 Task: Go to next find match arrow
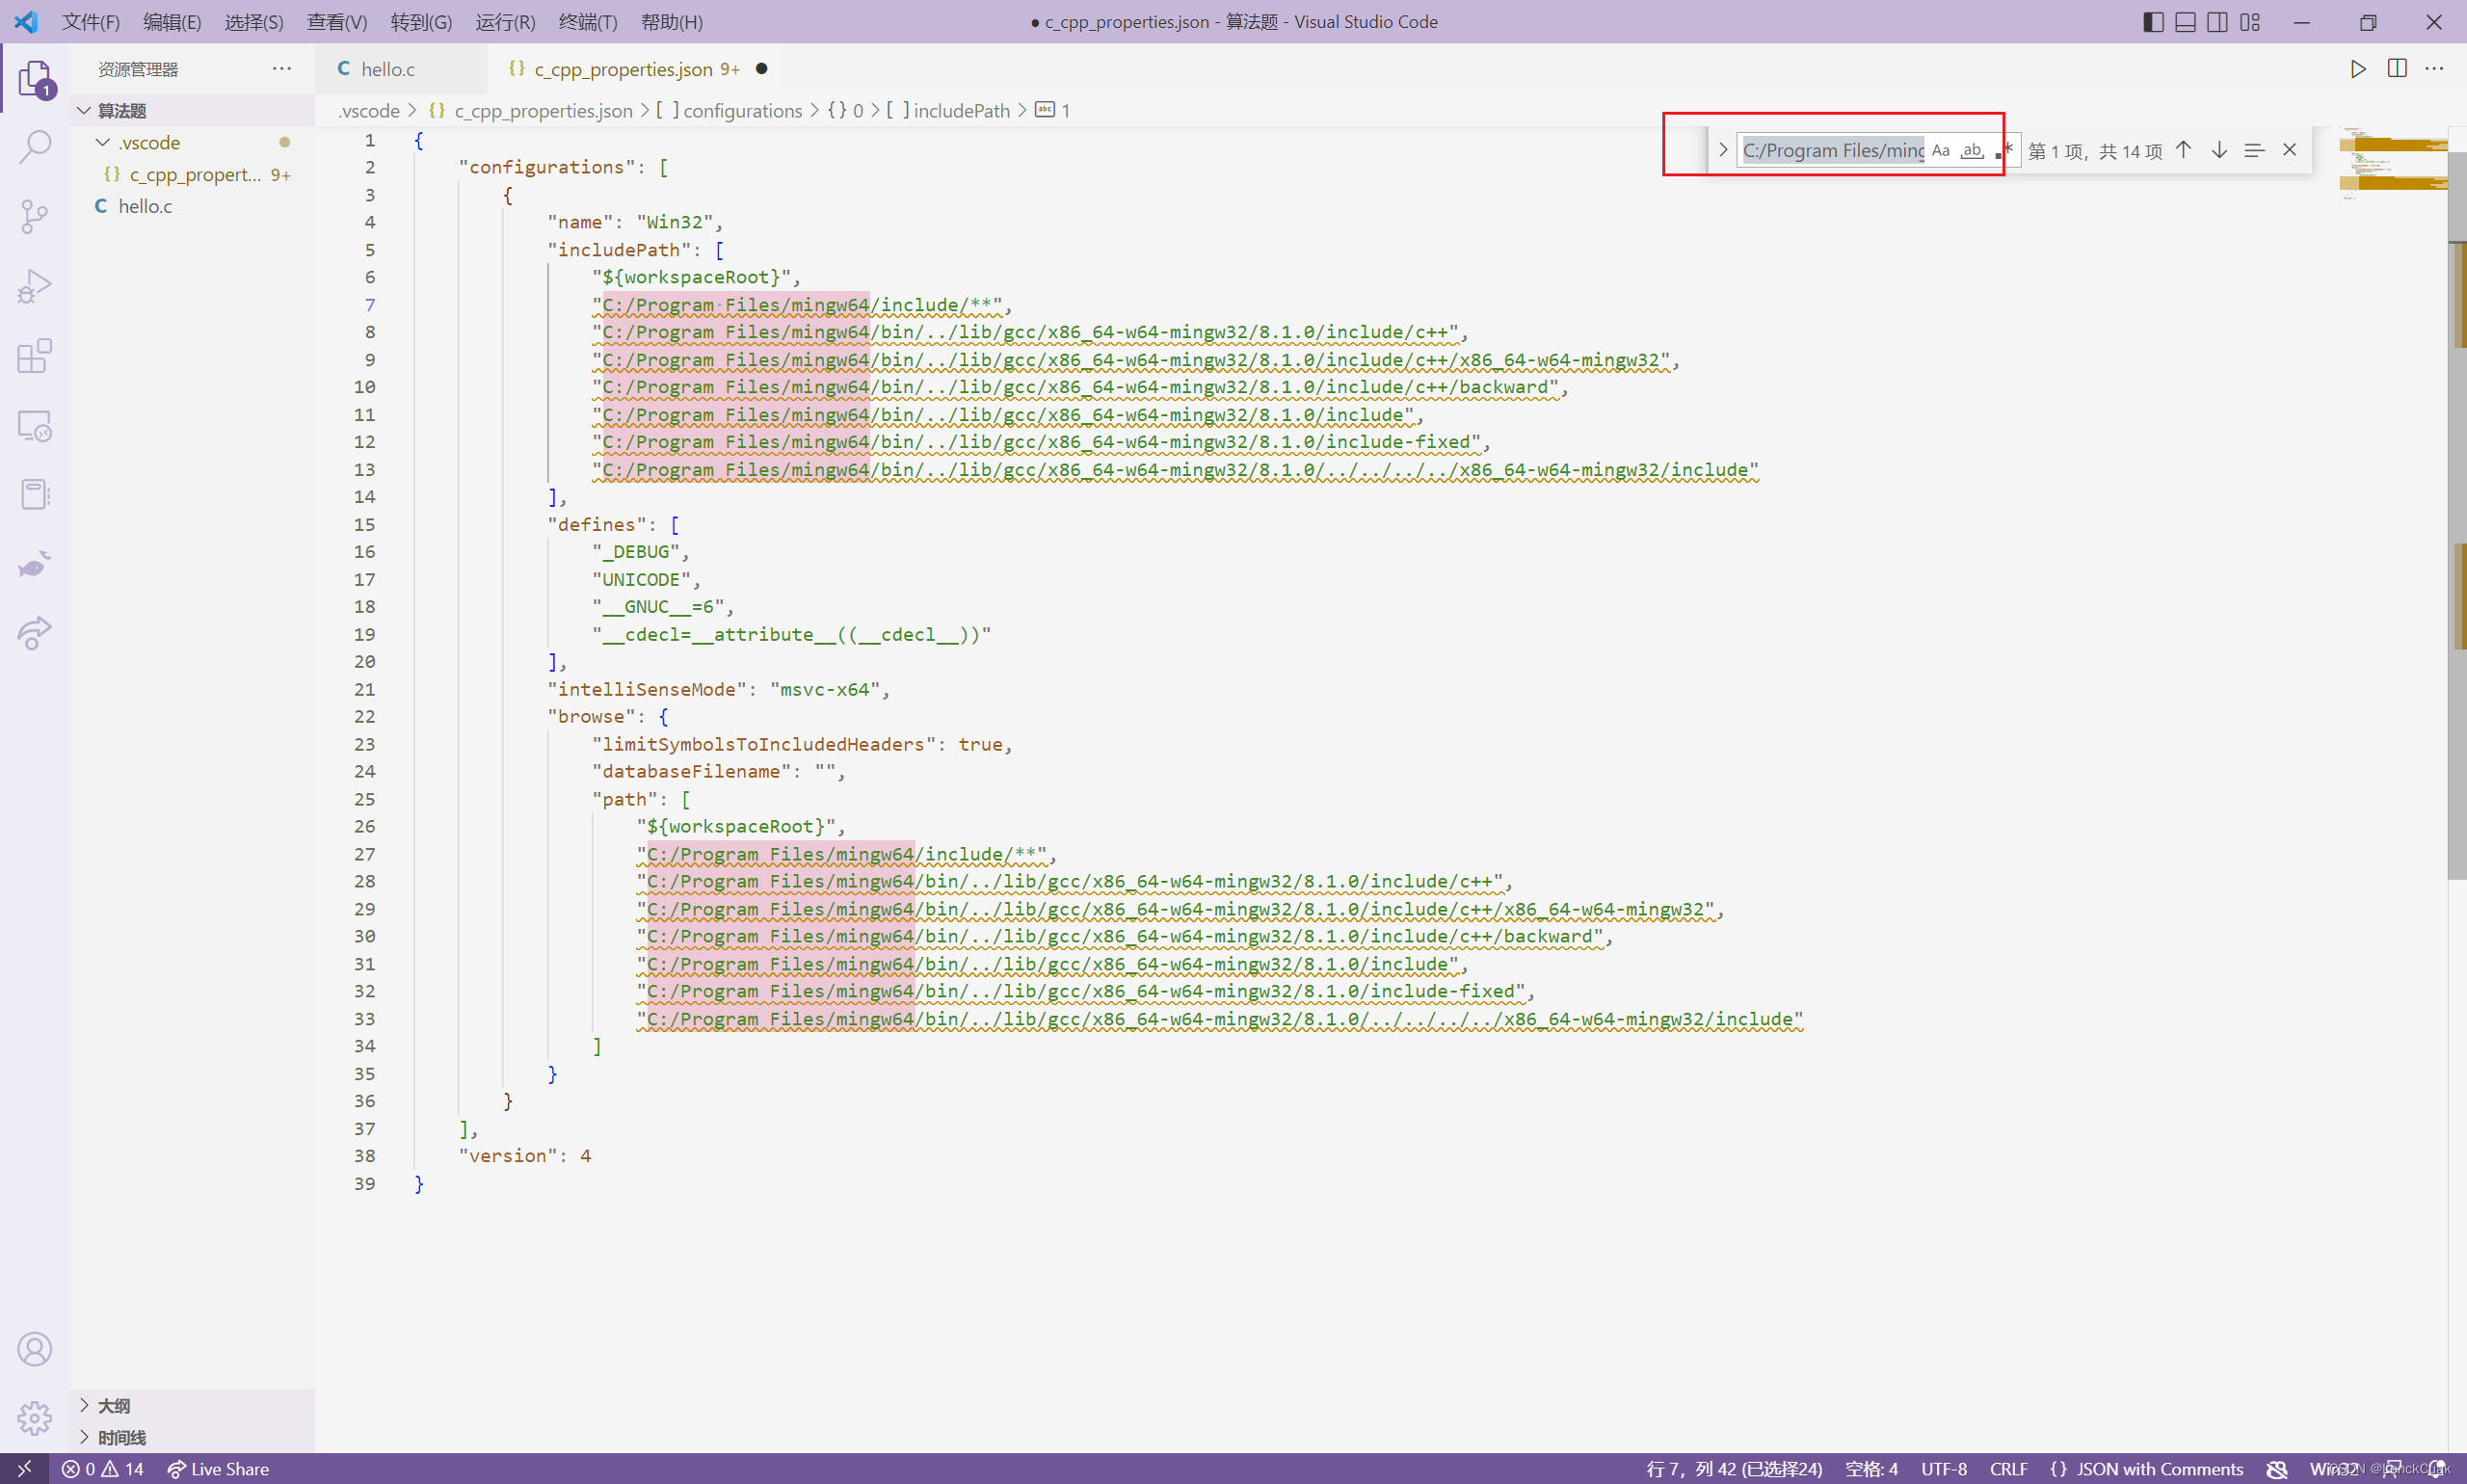[2219, 150]
